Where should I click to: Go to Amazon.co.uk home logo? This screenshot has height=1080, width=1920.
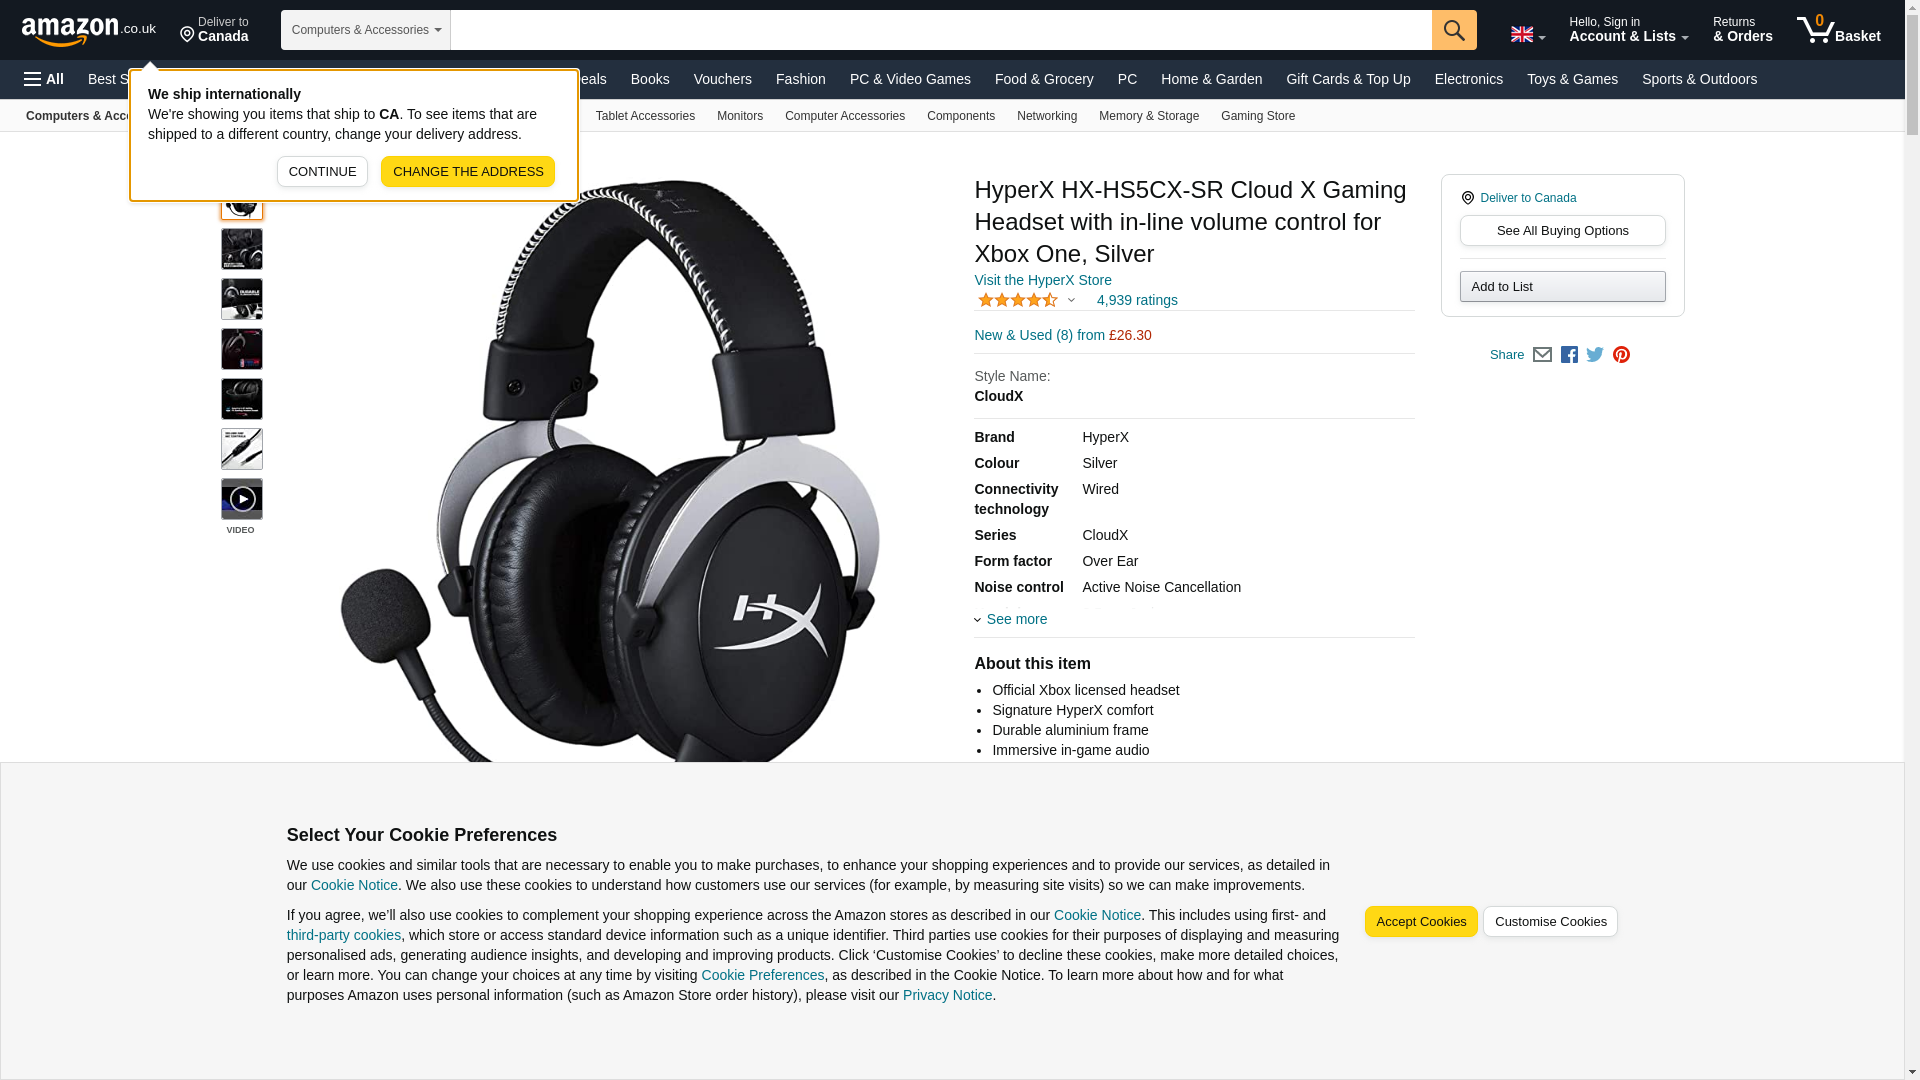point(89,30)
